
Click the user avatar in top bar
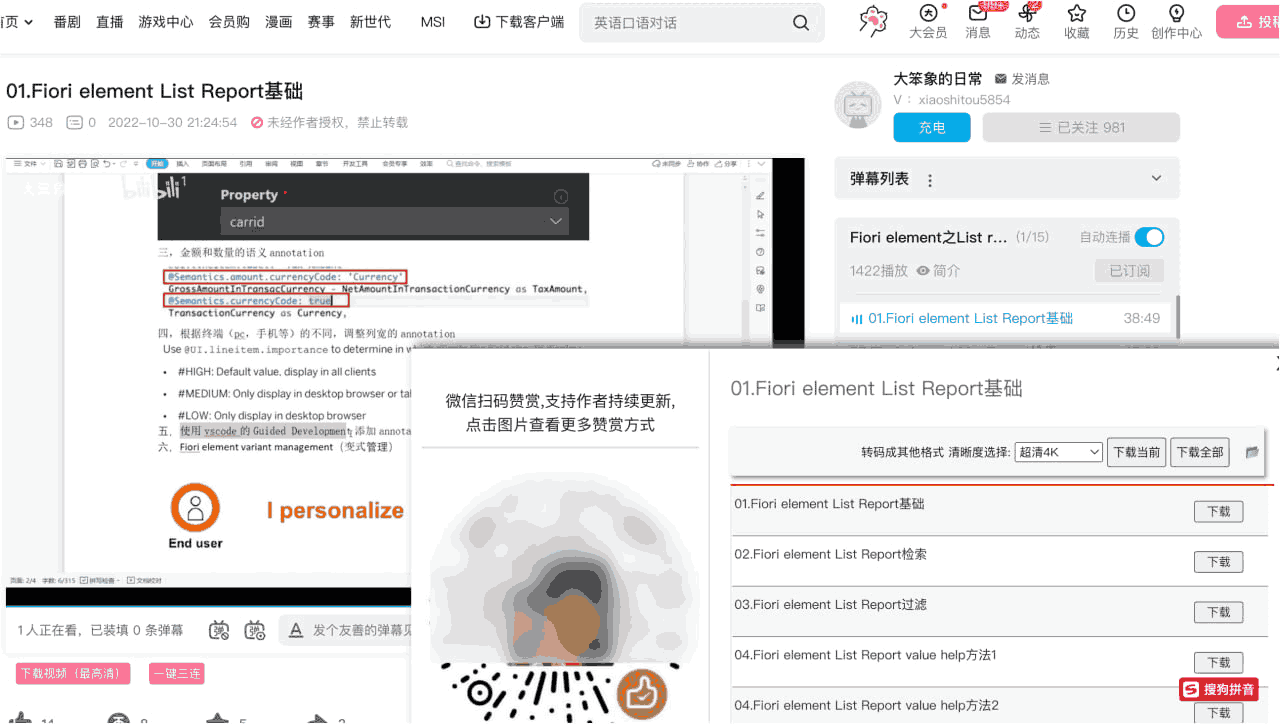(x=874, y=21)
